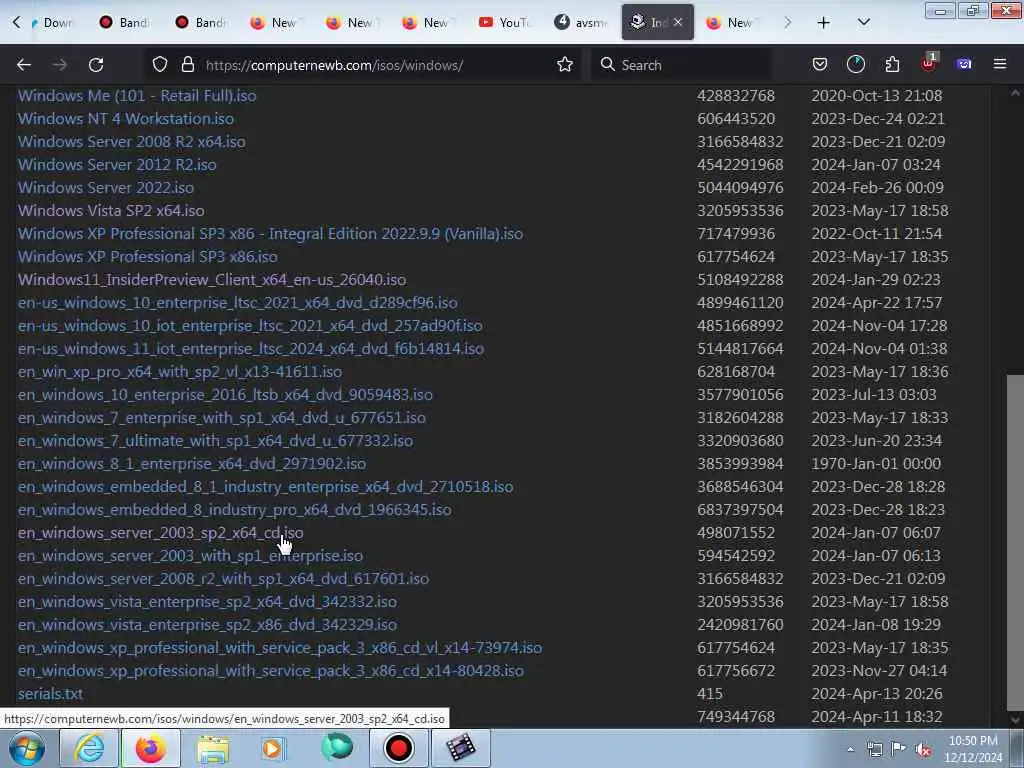
Task: Open Firefox hamburger application menu
Action: [1000, 65]
